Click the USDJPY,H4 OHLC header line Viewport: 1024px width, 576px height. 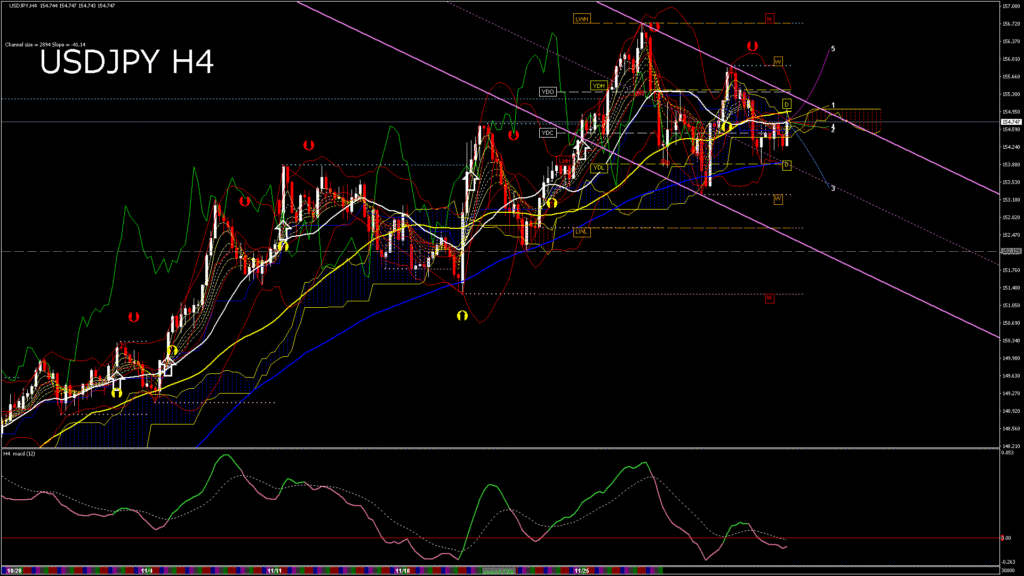62,5
